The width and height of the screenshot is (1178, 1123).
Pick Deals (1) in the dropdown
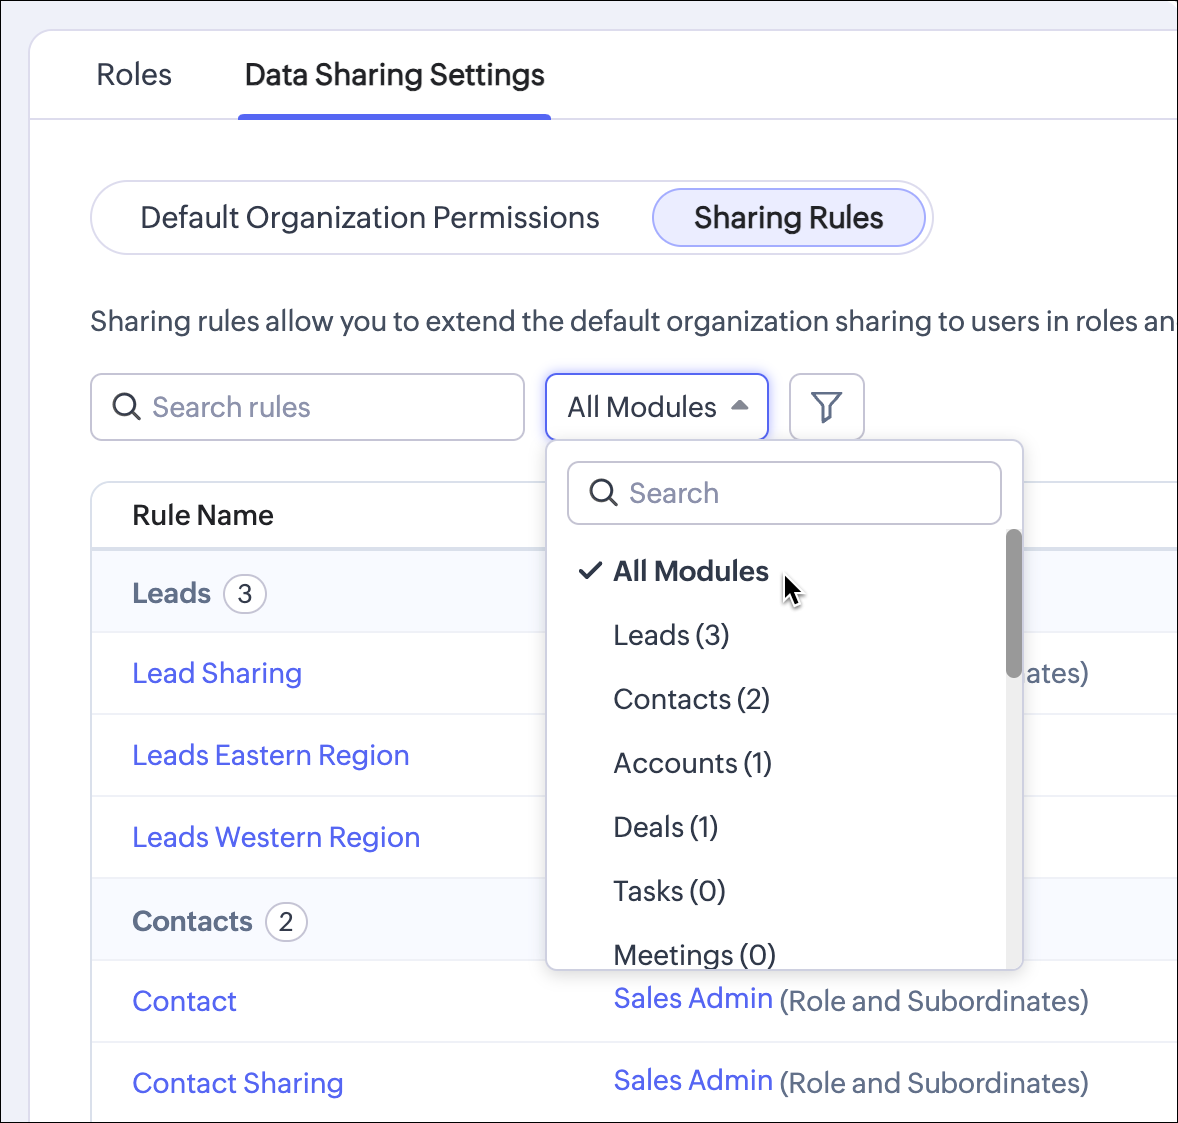[x=665, y=827]
